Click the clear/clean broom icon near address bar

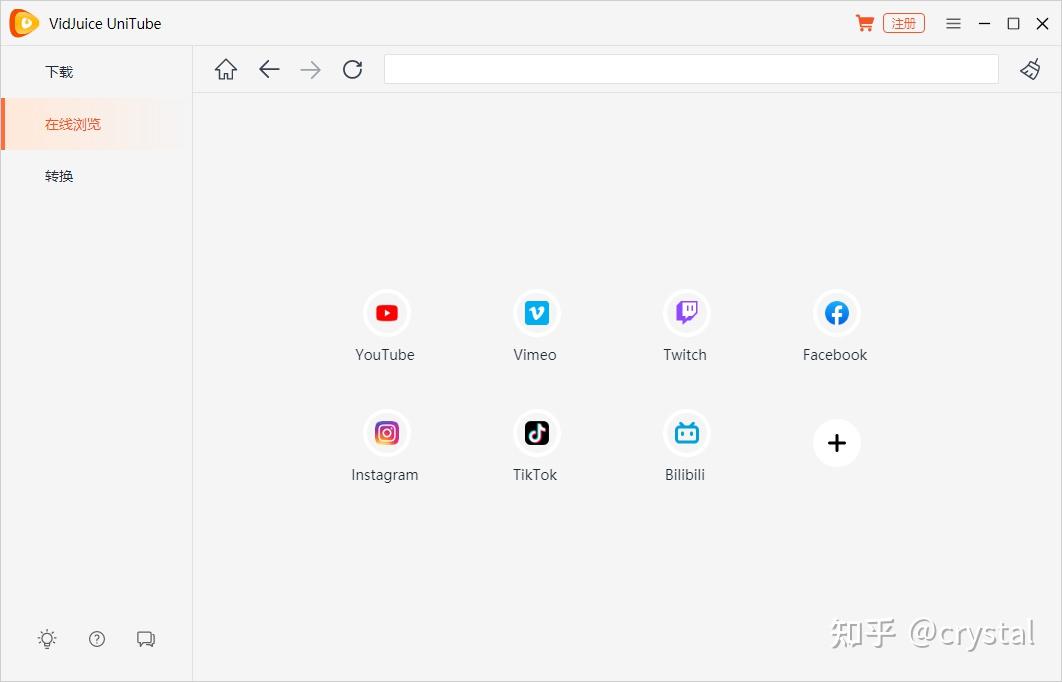pyautogui.click(x=1030, y=69)
